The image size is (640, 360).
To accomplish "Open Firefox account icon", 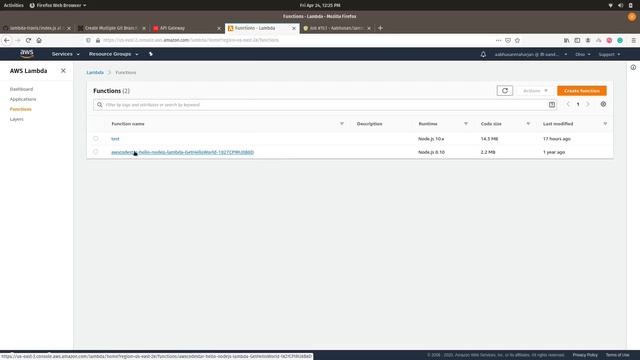I will (x=588, y=40).
